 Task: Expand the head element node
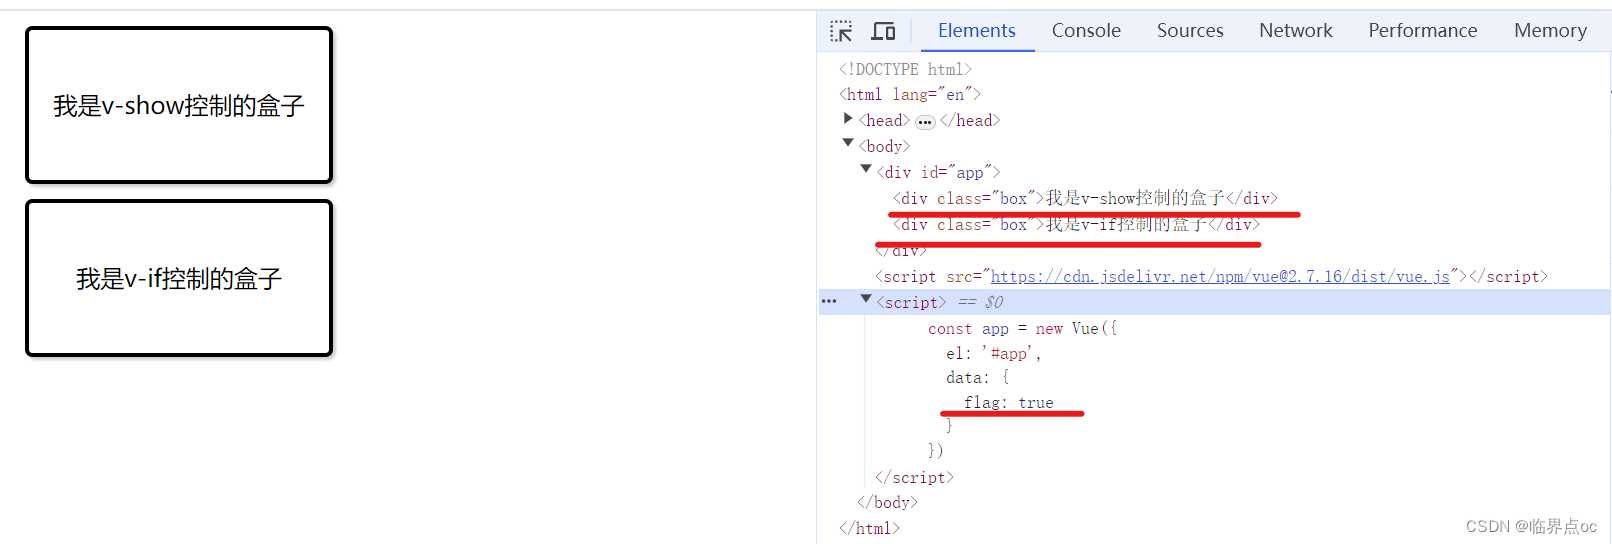click(848, 119)
